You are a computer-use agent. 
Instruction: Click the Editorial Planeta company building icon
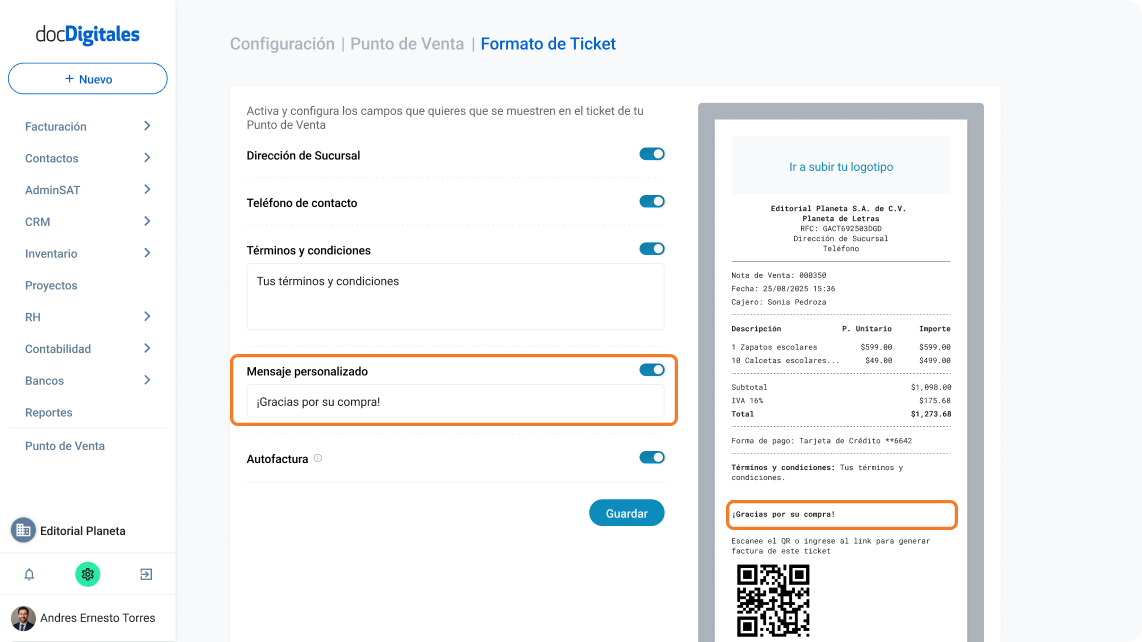(23, 531)
